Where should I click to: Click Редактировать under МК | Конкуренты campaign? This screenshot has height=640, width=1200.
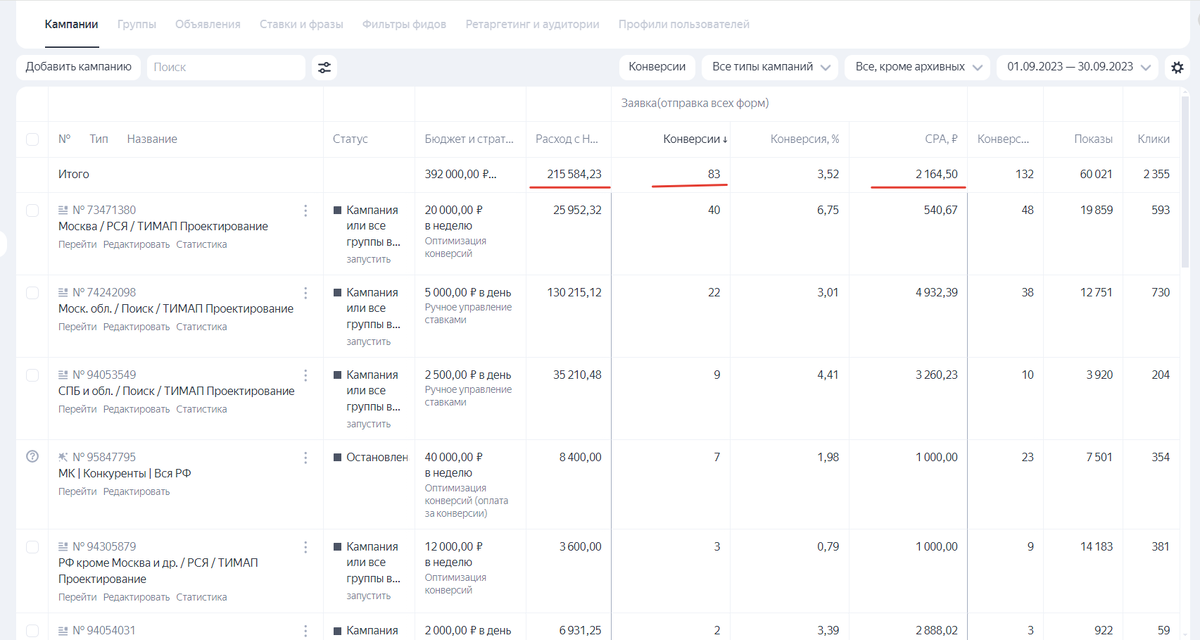pos(137,491)
